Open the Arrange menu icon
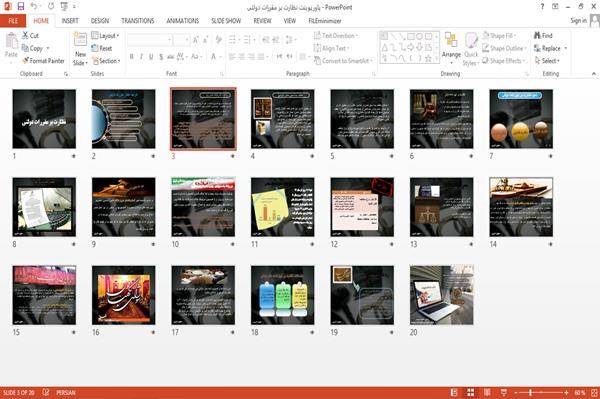600x399 pixels. tap(451, 41)
